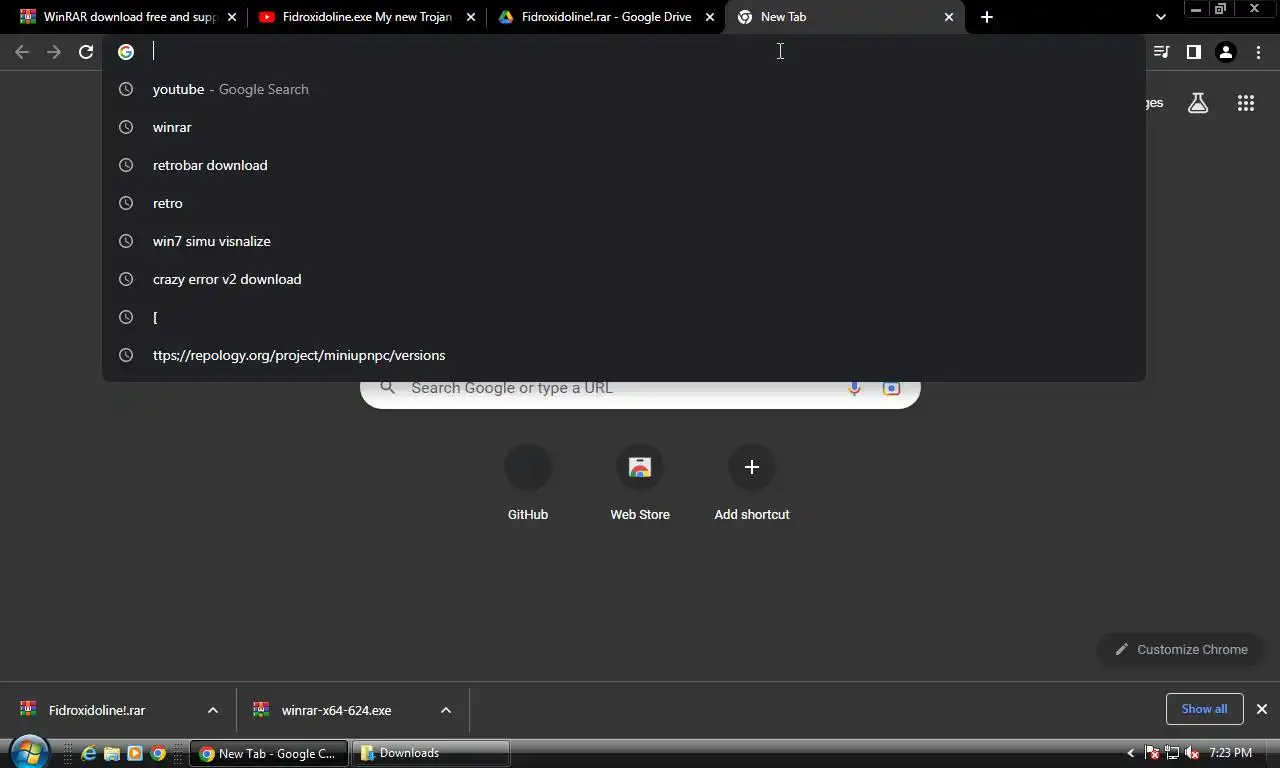The image size is (1280, 768).
Task: Choose the retrobar download suggestion
Action: tap(624, 165)
